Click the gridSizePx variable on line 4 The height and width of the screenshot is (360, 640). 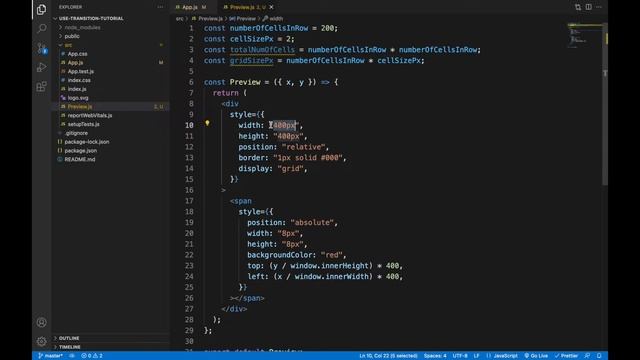point(251,60)
